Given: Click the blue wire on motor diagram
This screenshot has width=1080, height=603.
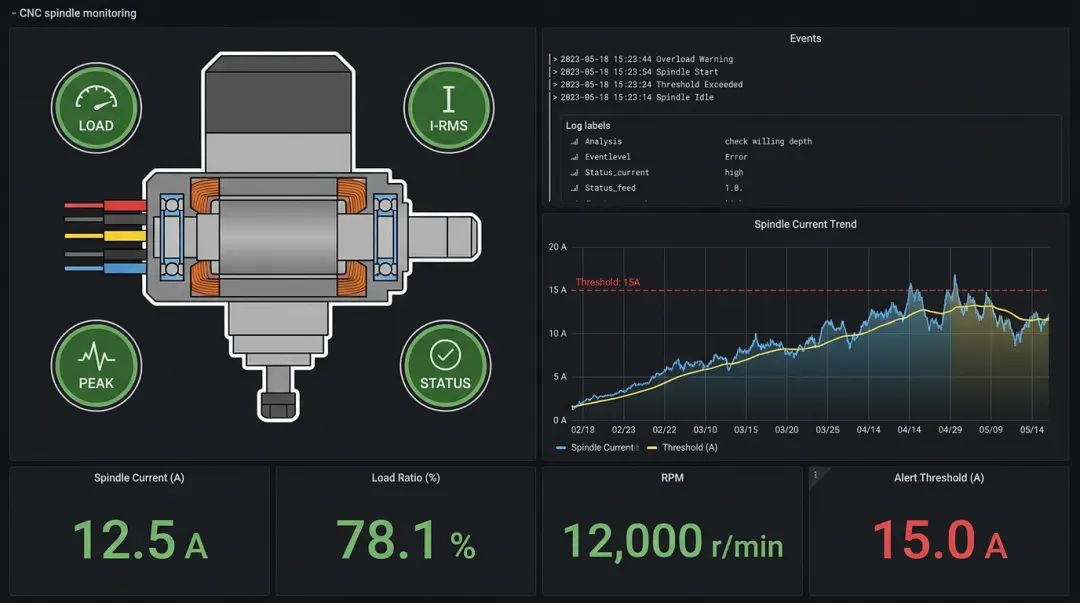Looking at the screenshot, I should point(105,268).
